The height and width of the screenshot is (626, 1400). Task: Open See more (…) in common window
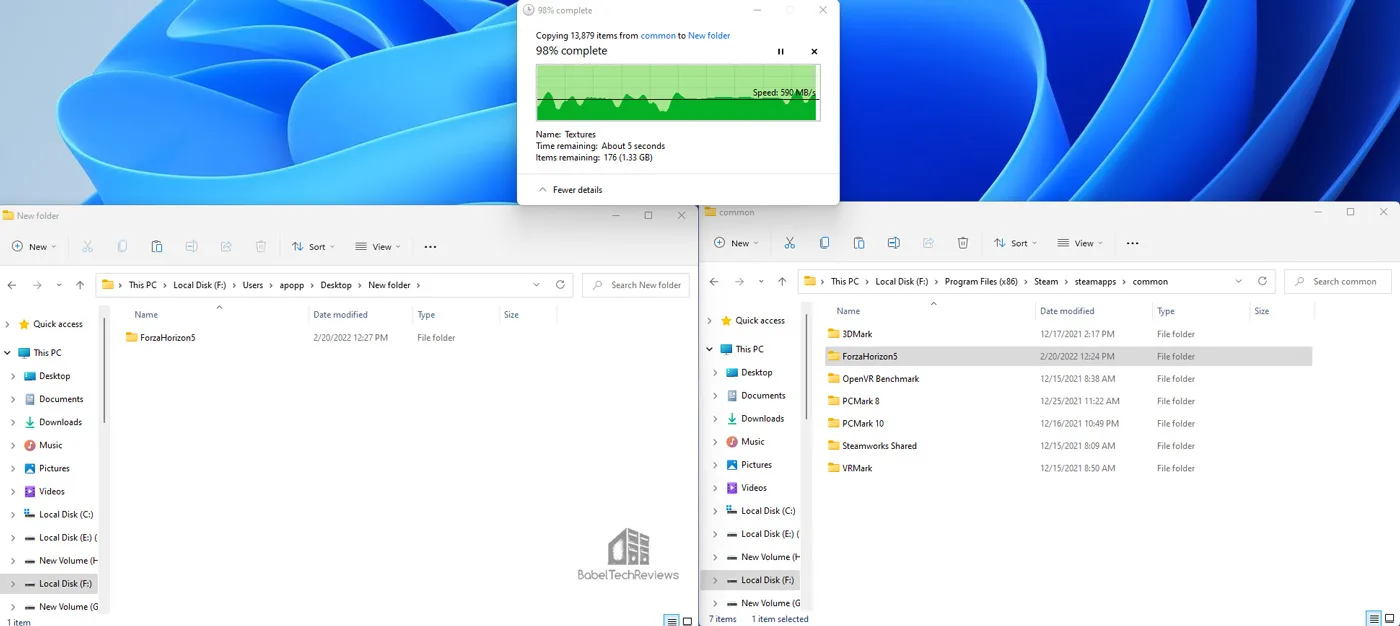pos(1132,243)
